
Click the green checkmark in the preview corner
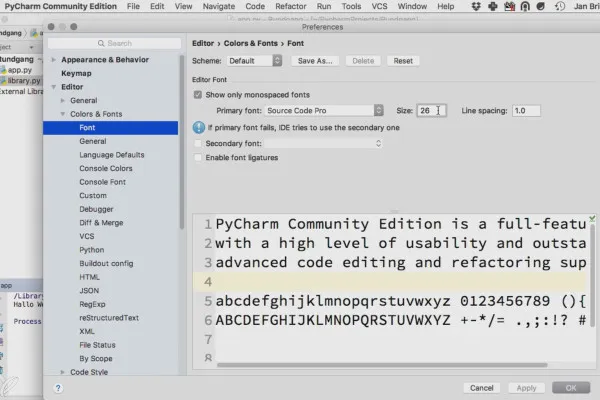(x=592, y=219)
